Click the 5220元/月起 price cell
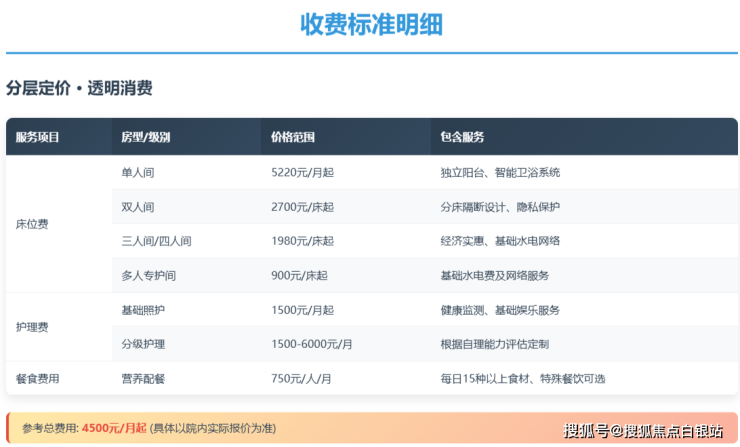This screenshot has width=740, height=447. (x=302, y=172)
